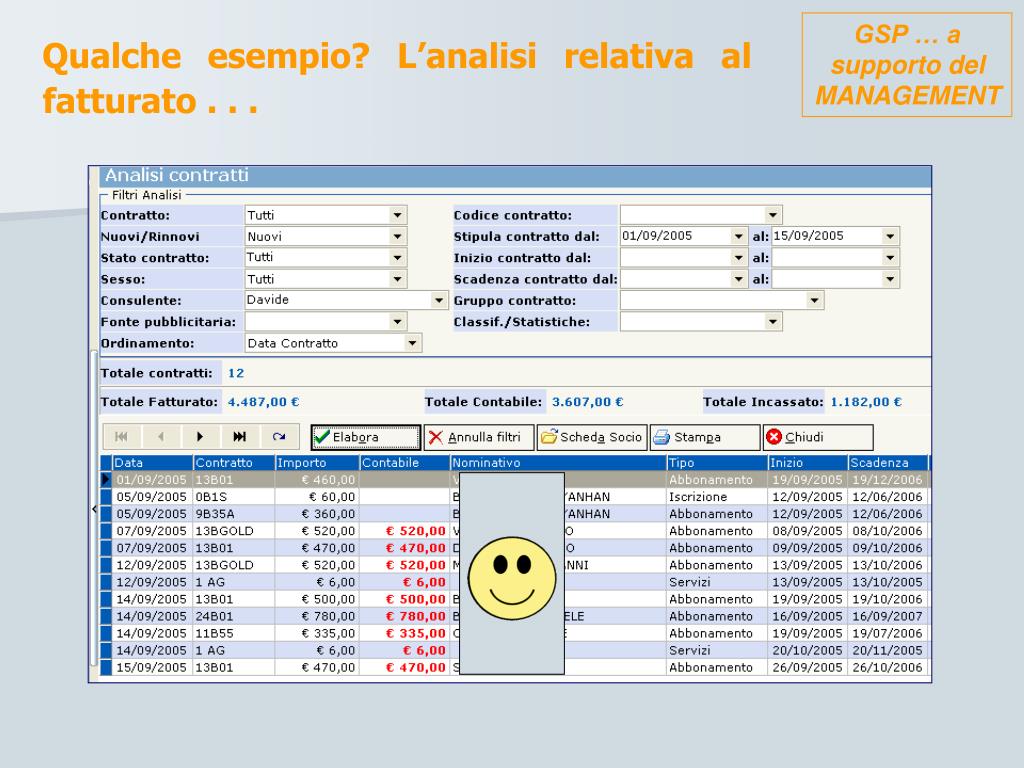This screenshot has height=768, width=1024.
Task: Sort by Nominativo column header
Action: coord(558,462)
